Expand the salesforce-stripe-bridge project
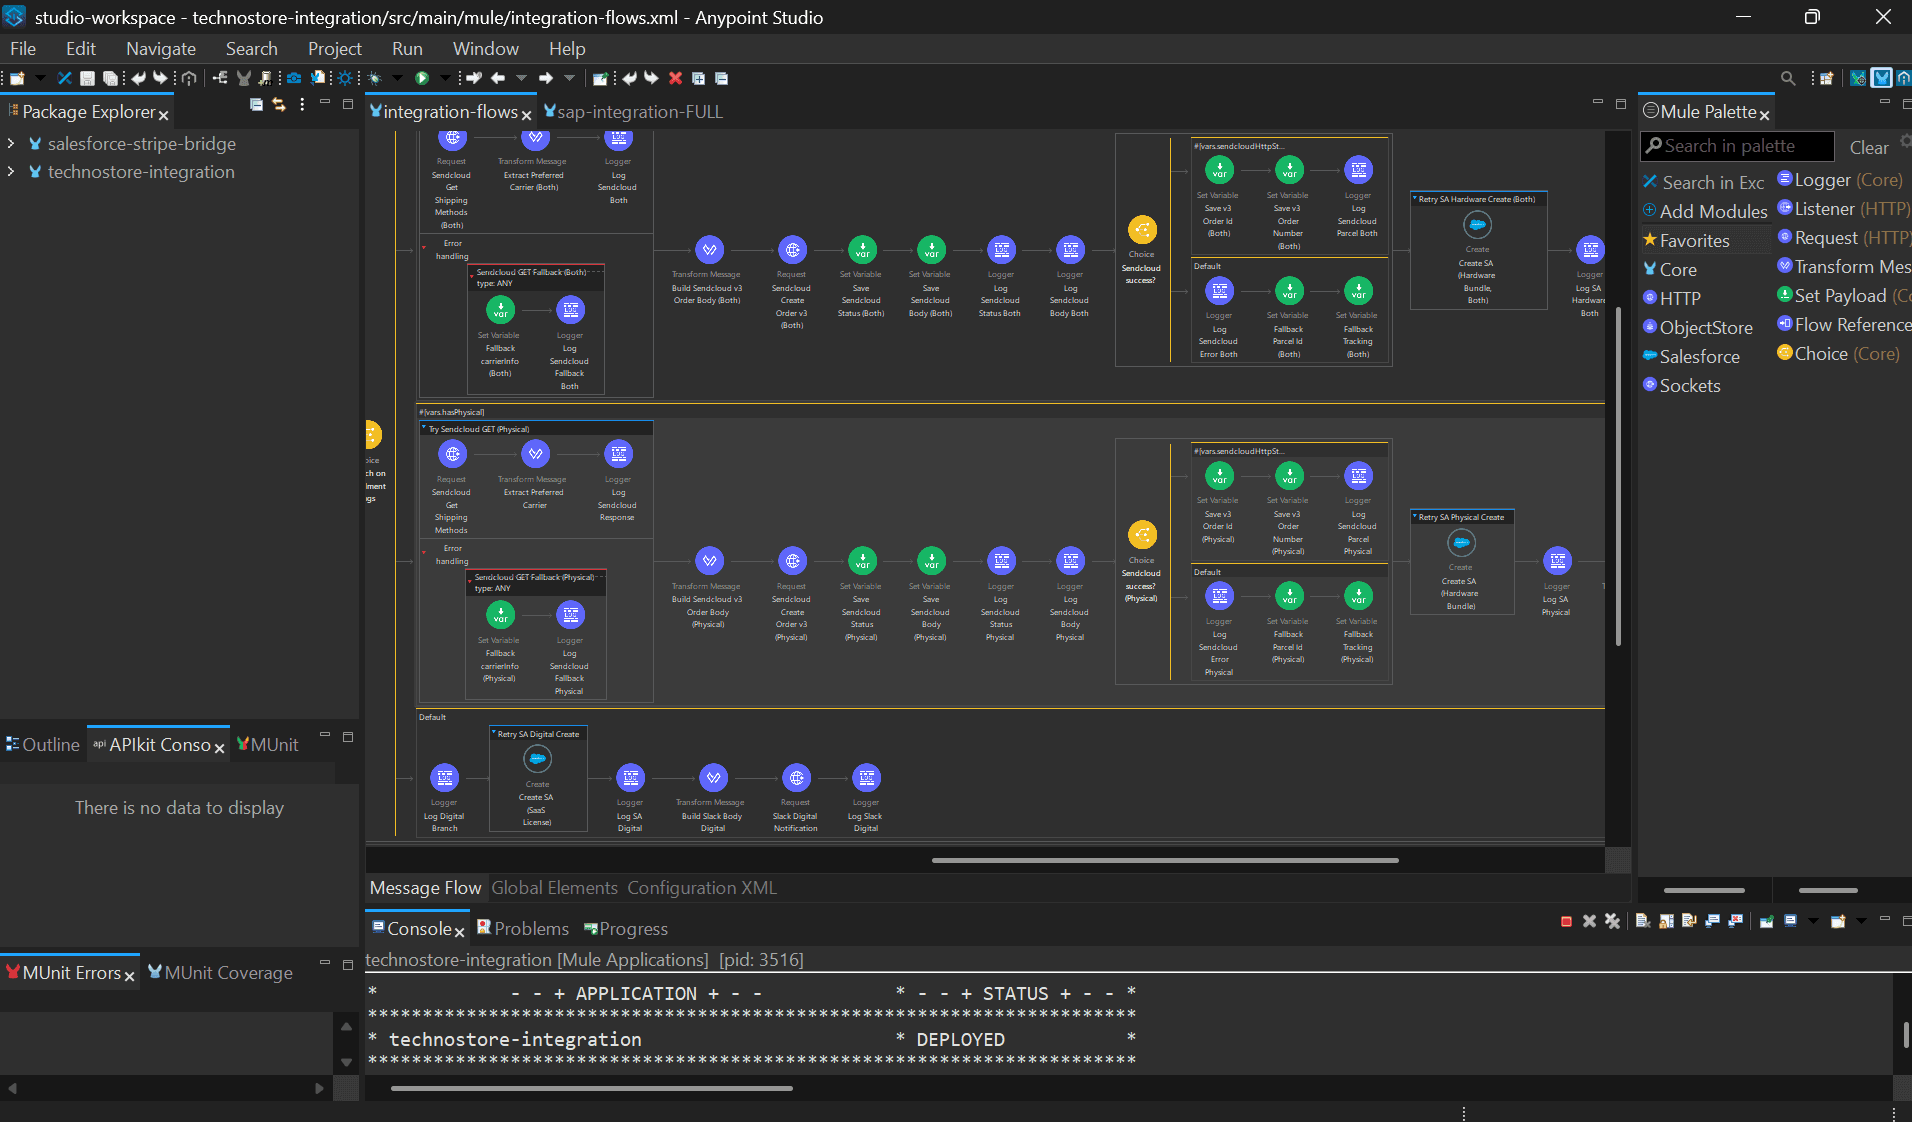Image resolution: width=1912 pixels, height=1122 pixels. pos(11,143)
